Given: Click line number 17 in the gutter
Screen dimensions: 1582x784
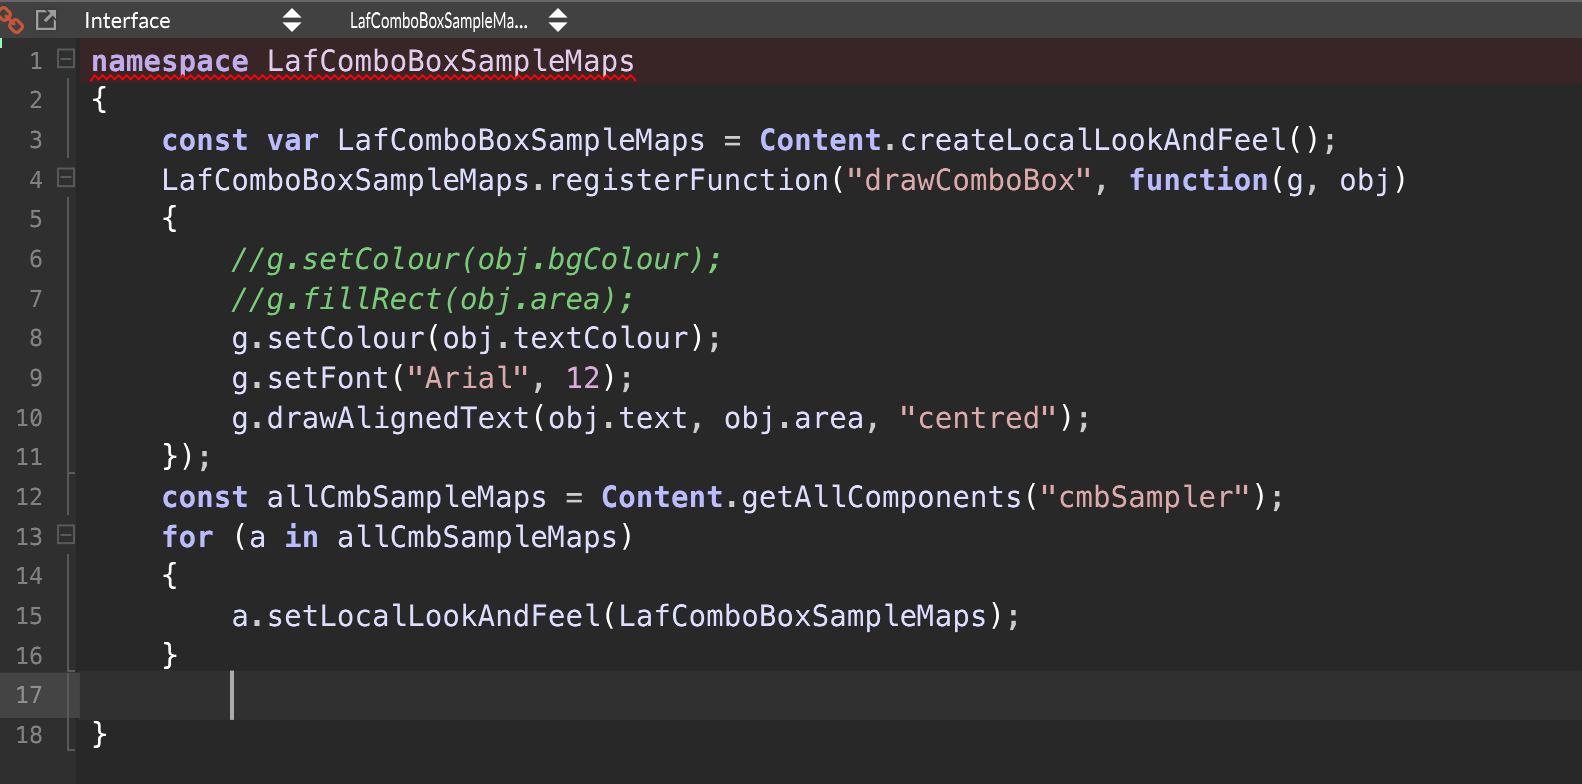Looking at the screenshot, I should pyautogui.click(x=30, y=695).
